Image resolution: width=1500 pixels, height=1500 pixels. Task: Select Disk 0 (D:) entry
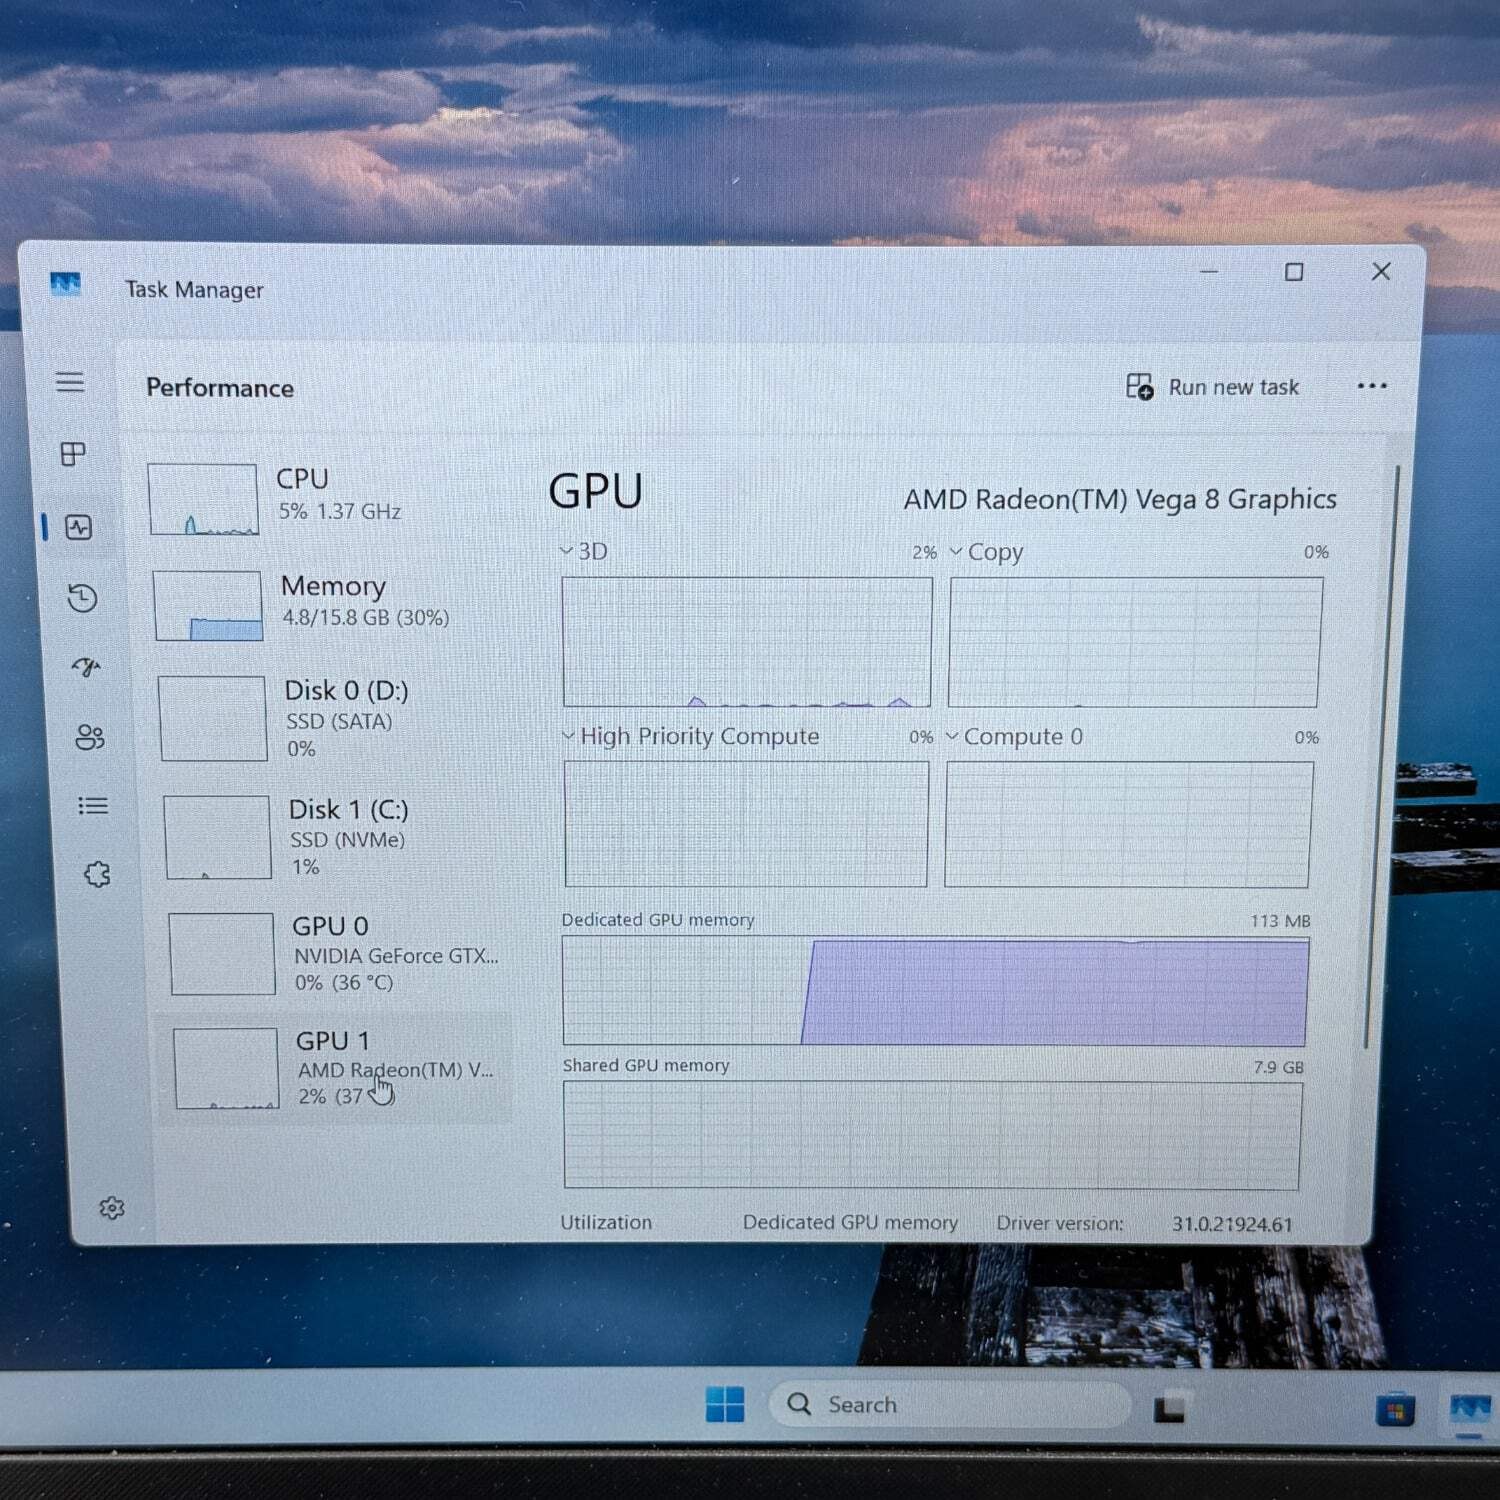coord(330,718)
